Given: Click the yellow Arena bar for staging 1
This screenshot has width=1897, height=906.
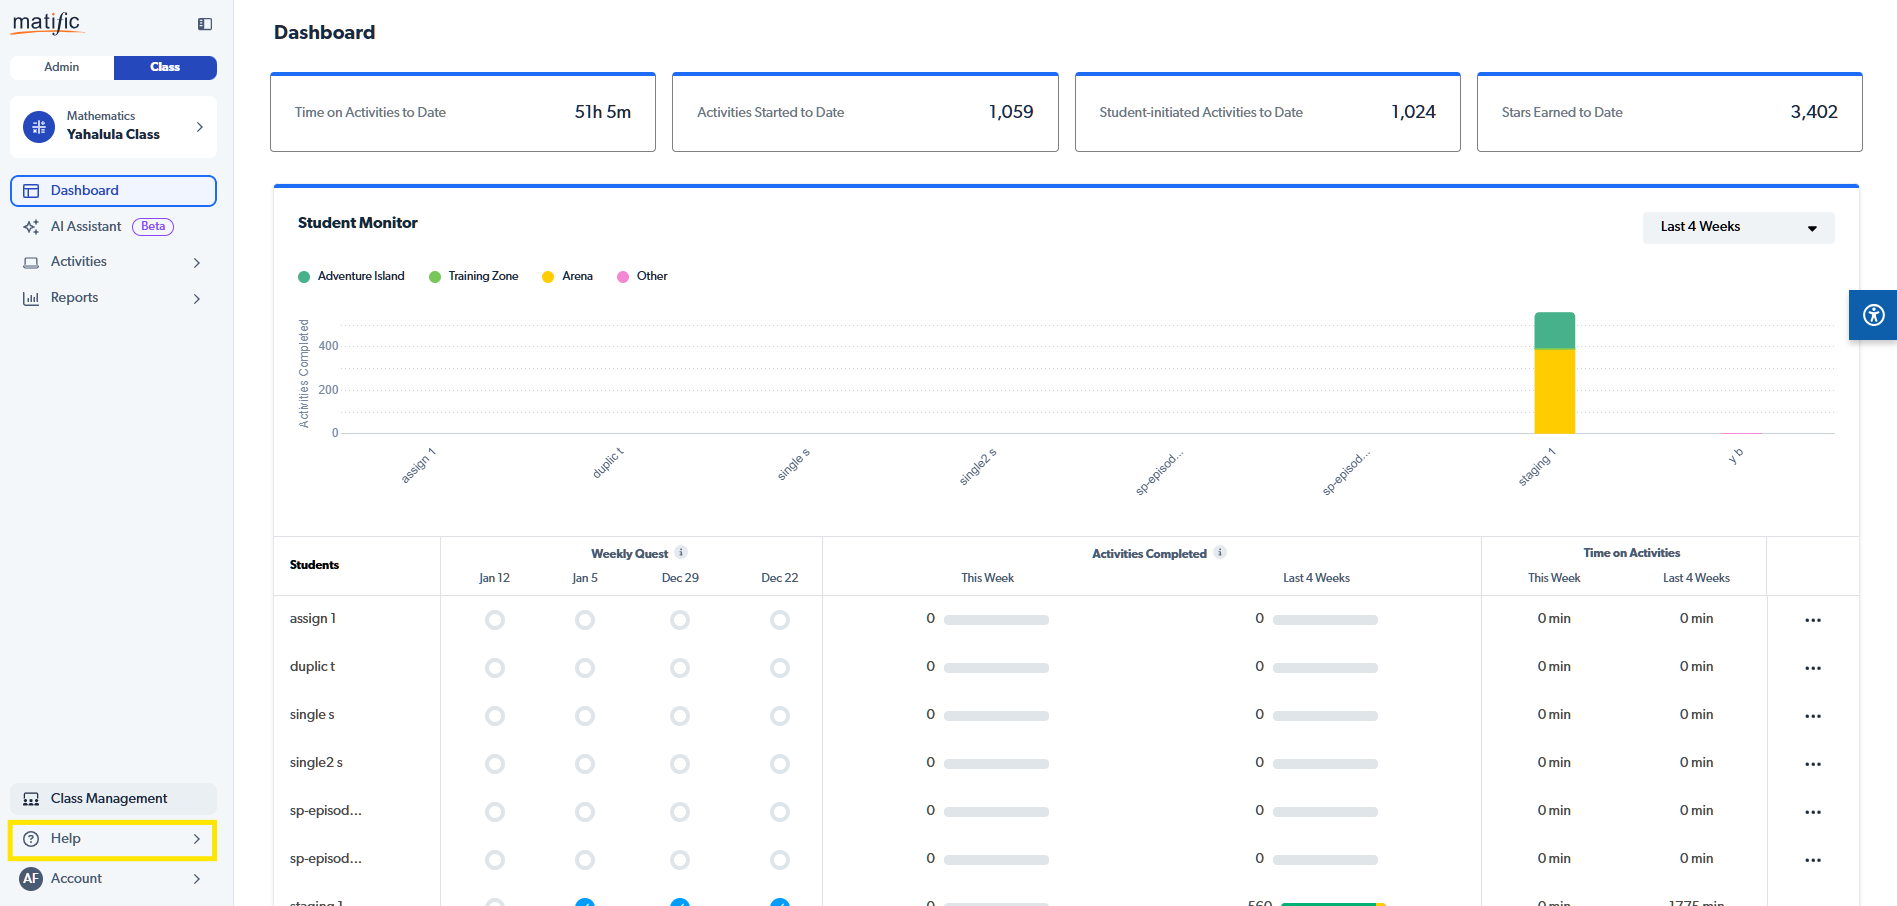Looking at the screenshot, I should click(1554, 392).
